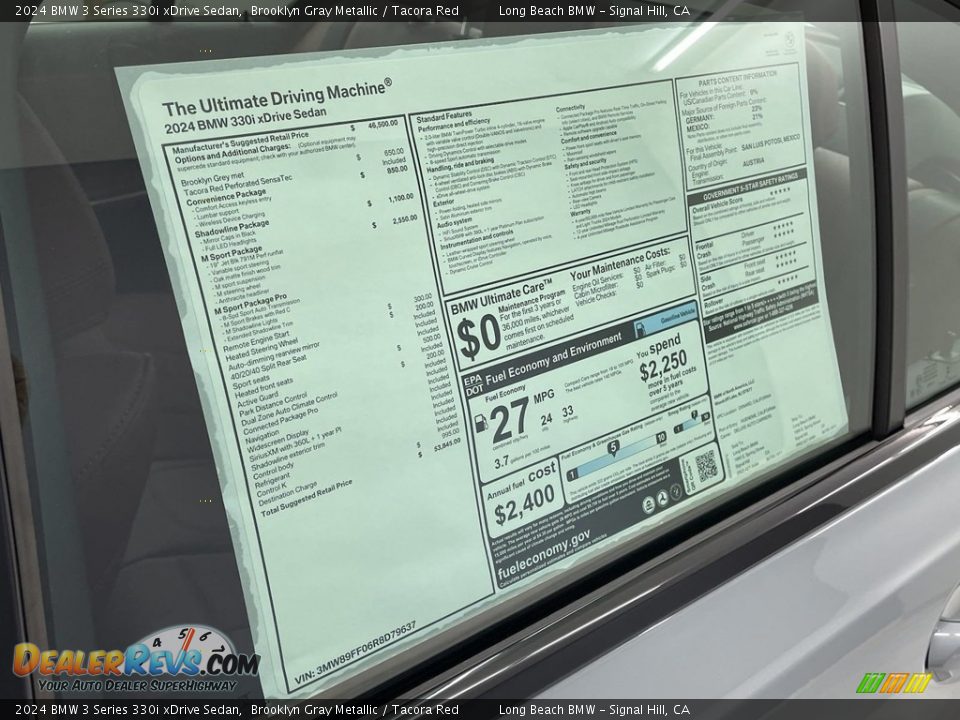The height and width of the screenshot is (720, 960).
Task: Click the "10" end of the greenhouse rating bar
Action: coord(661,437)
